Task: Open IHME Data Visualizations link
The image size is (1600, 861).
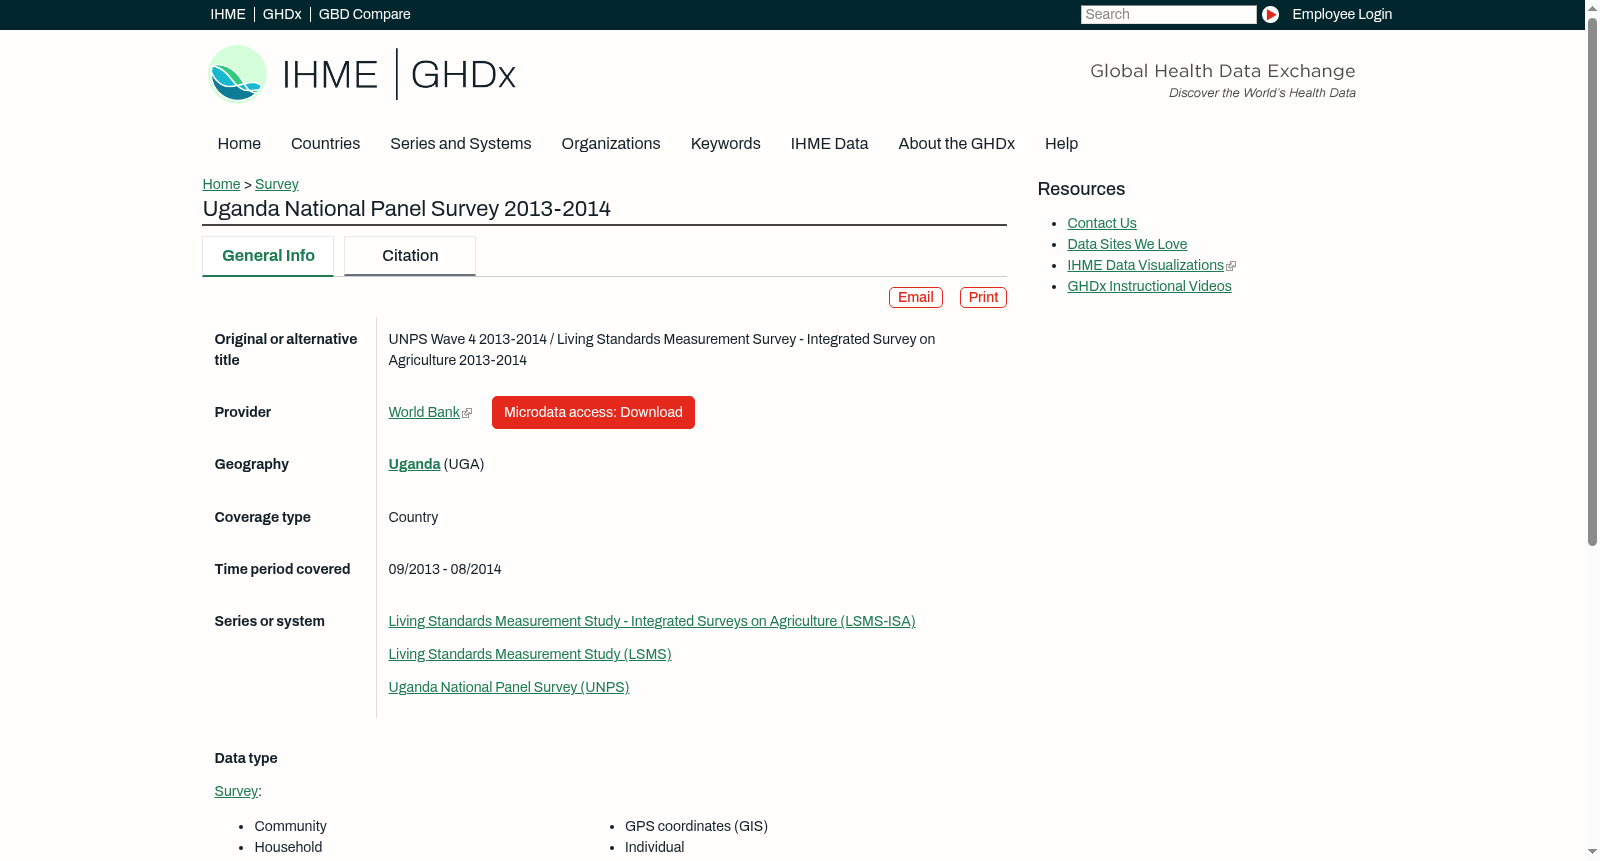Action: click(1145, 265)
